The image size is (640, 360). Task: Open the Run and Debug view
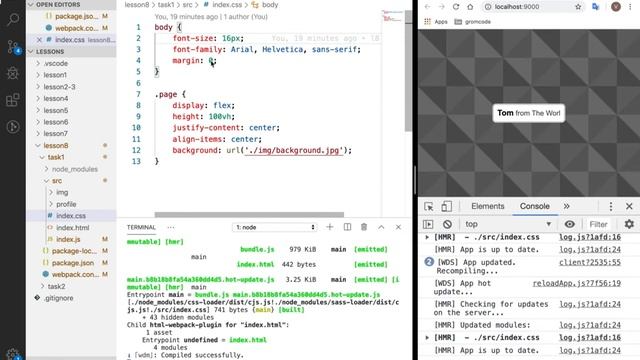tap(13, 73)
